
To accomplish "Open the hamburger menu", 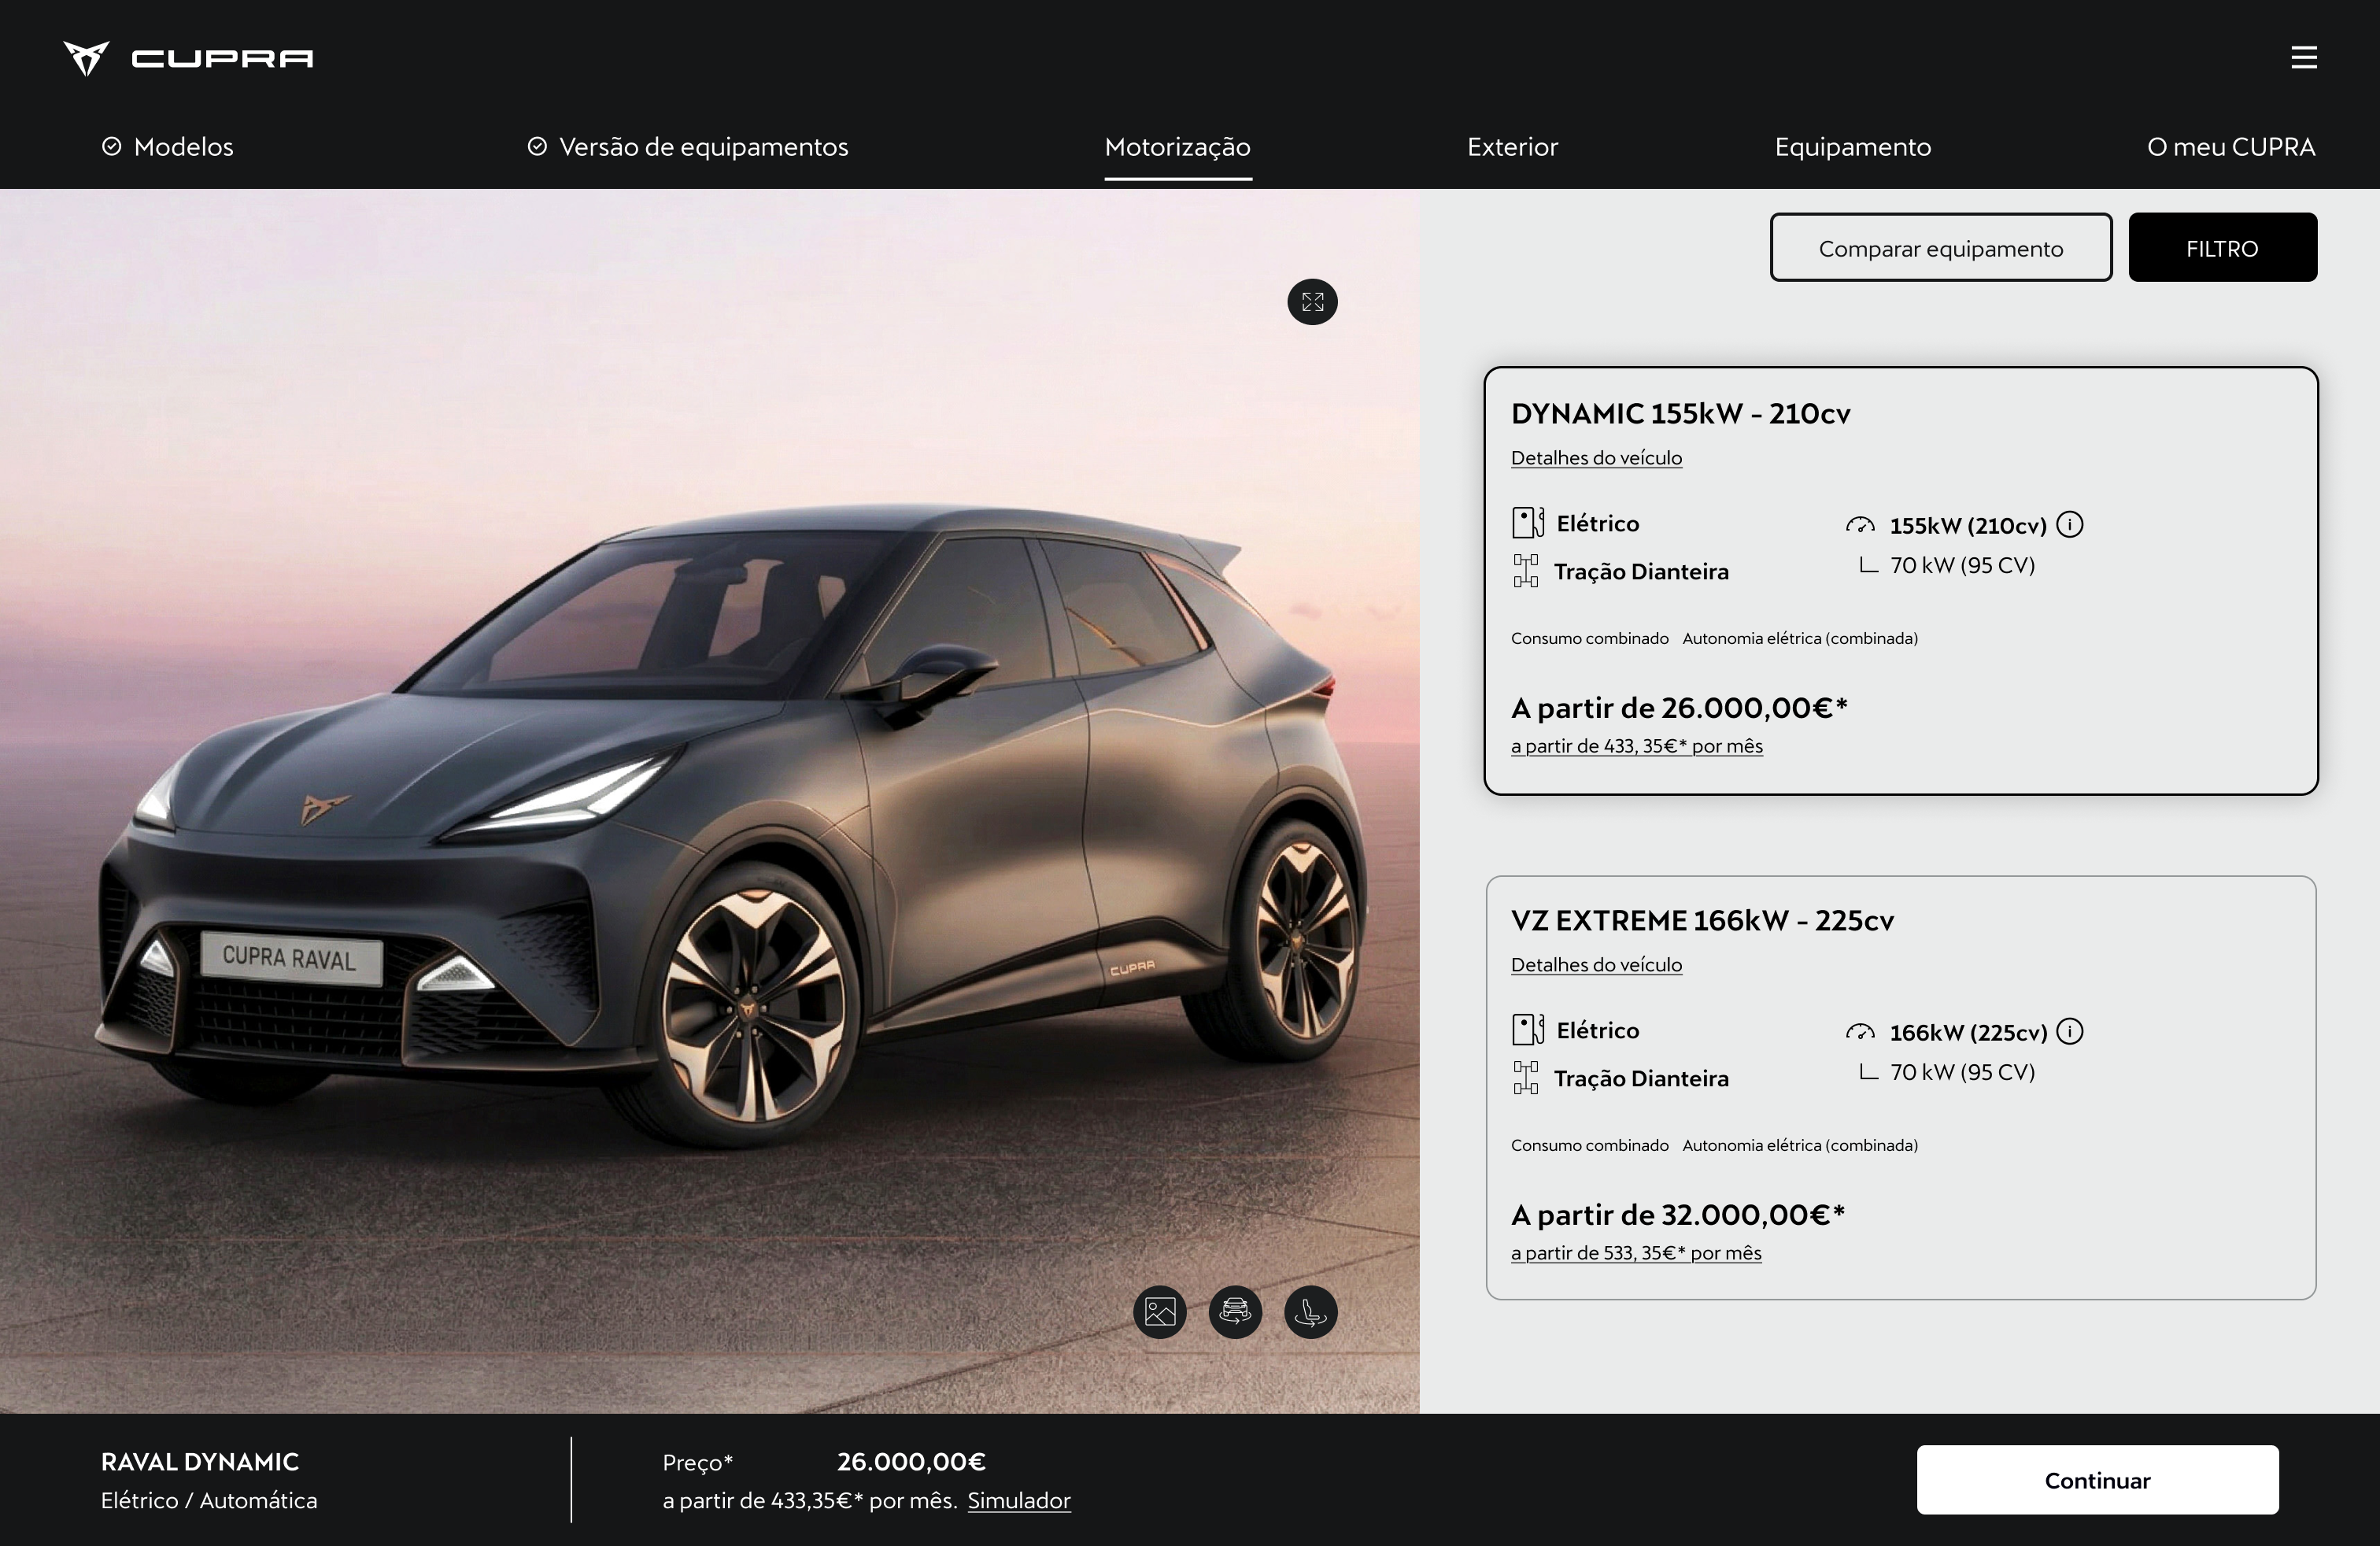I will pos(2304,57).
